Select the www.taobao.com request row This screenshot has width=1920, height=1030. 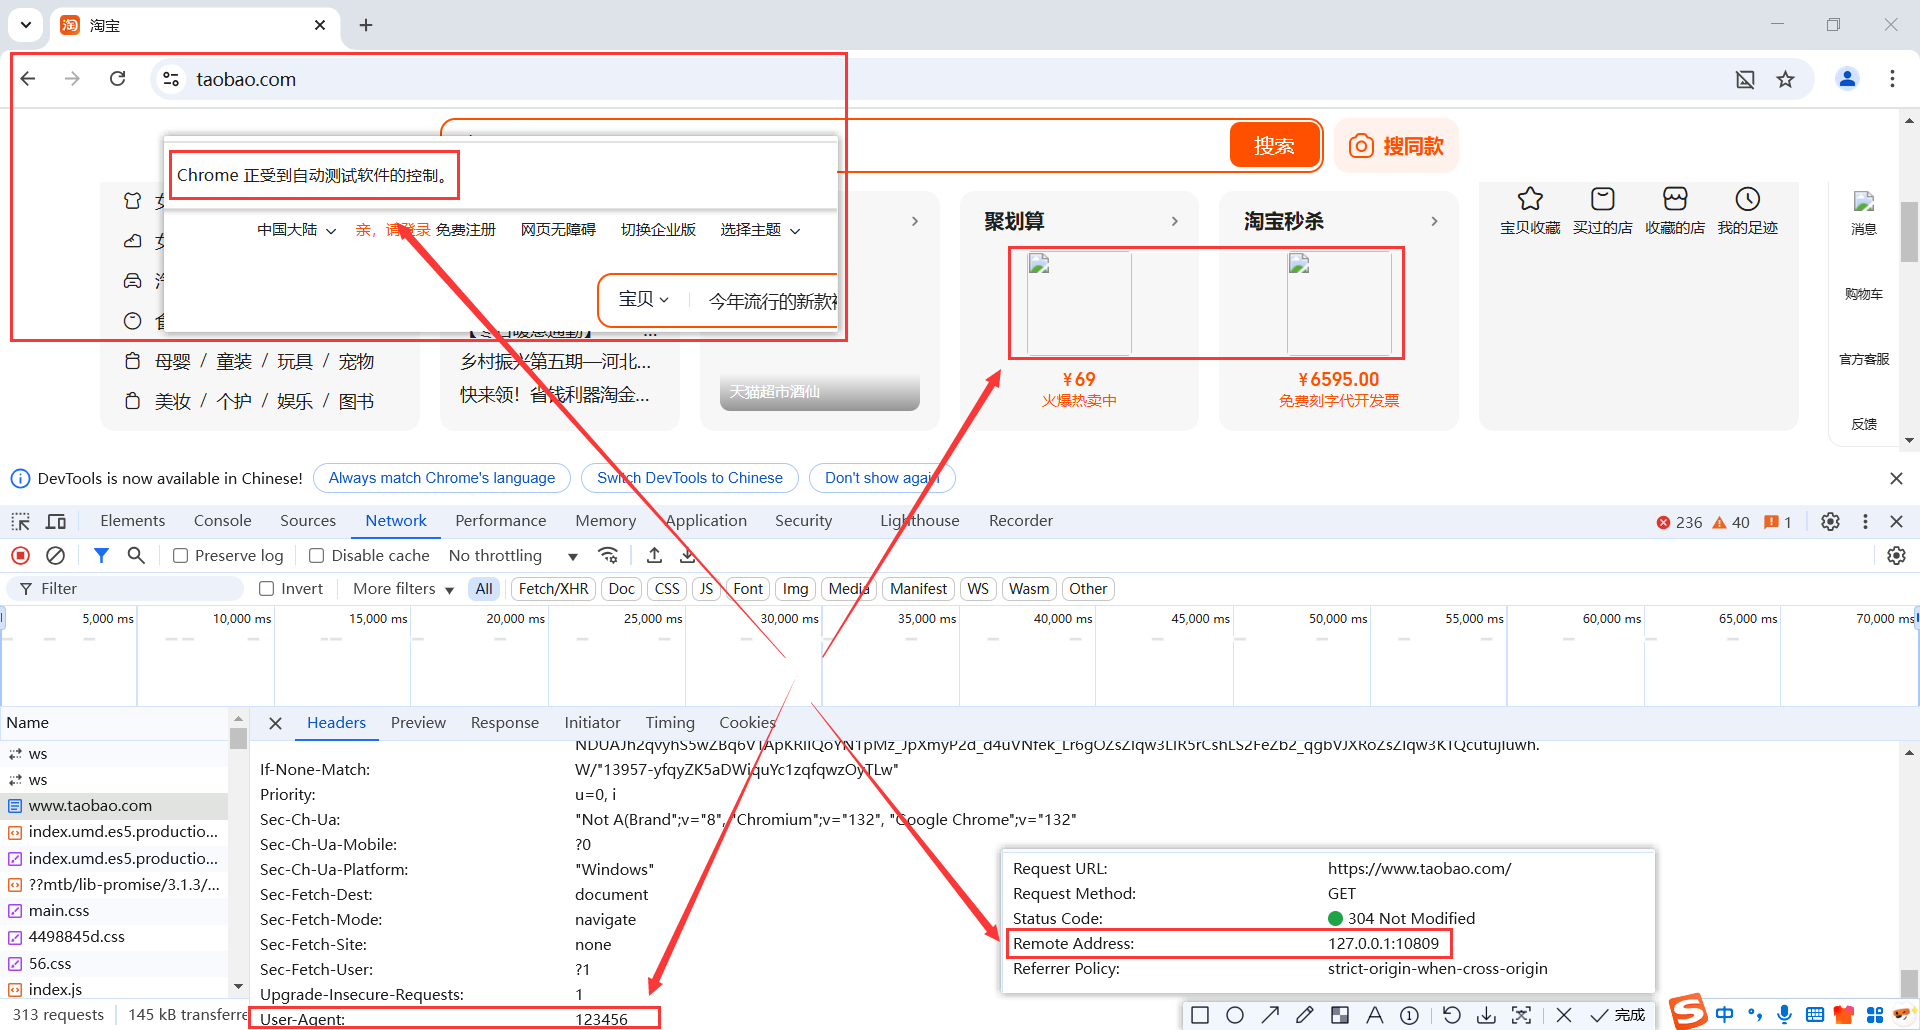point(114,806)
